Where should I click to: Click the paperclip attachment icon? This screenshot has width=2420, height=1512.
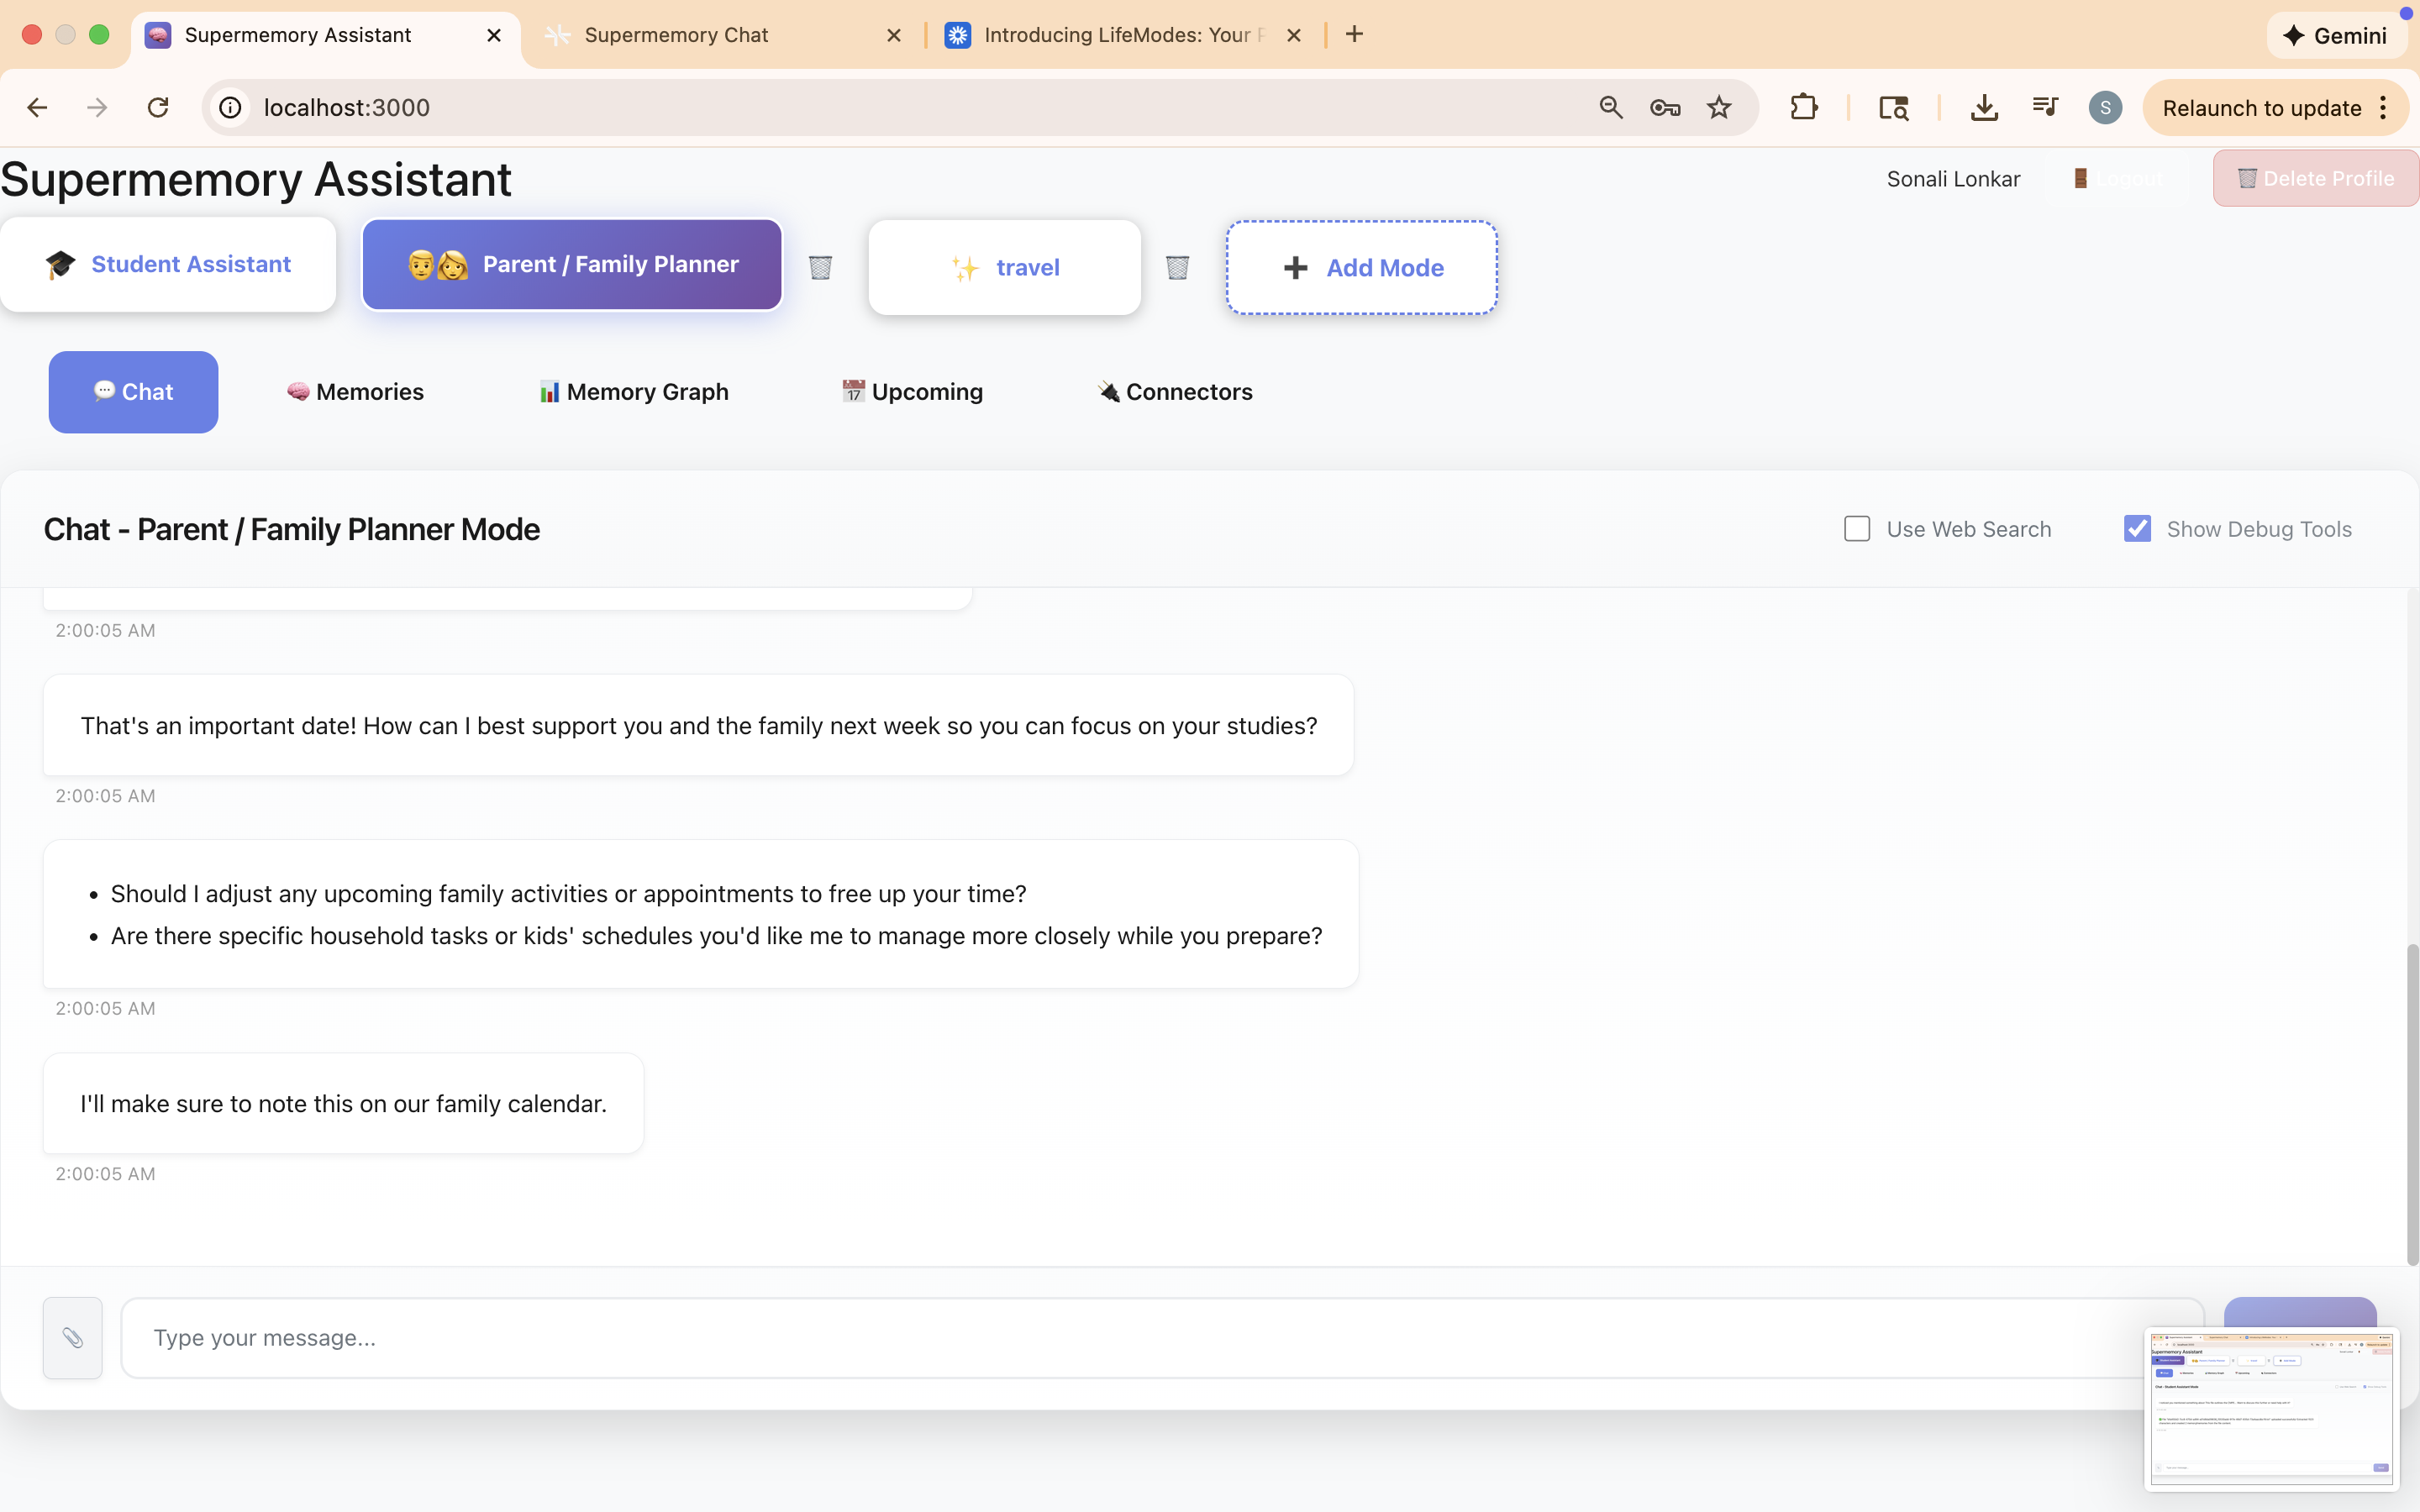tap(72, 1338)
